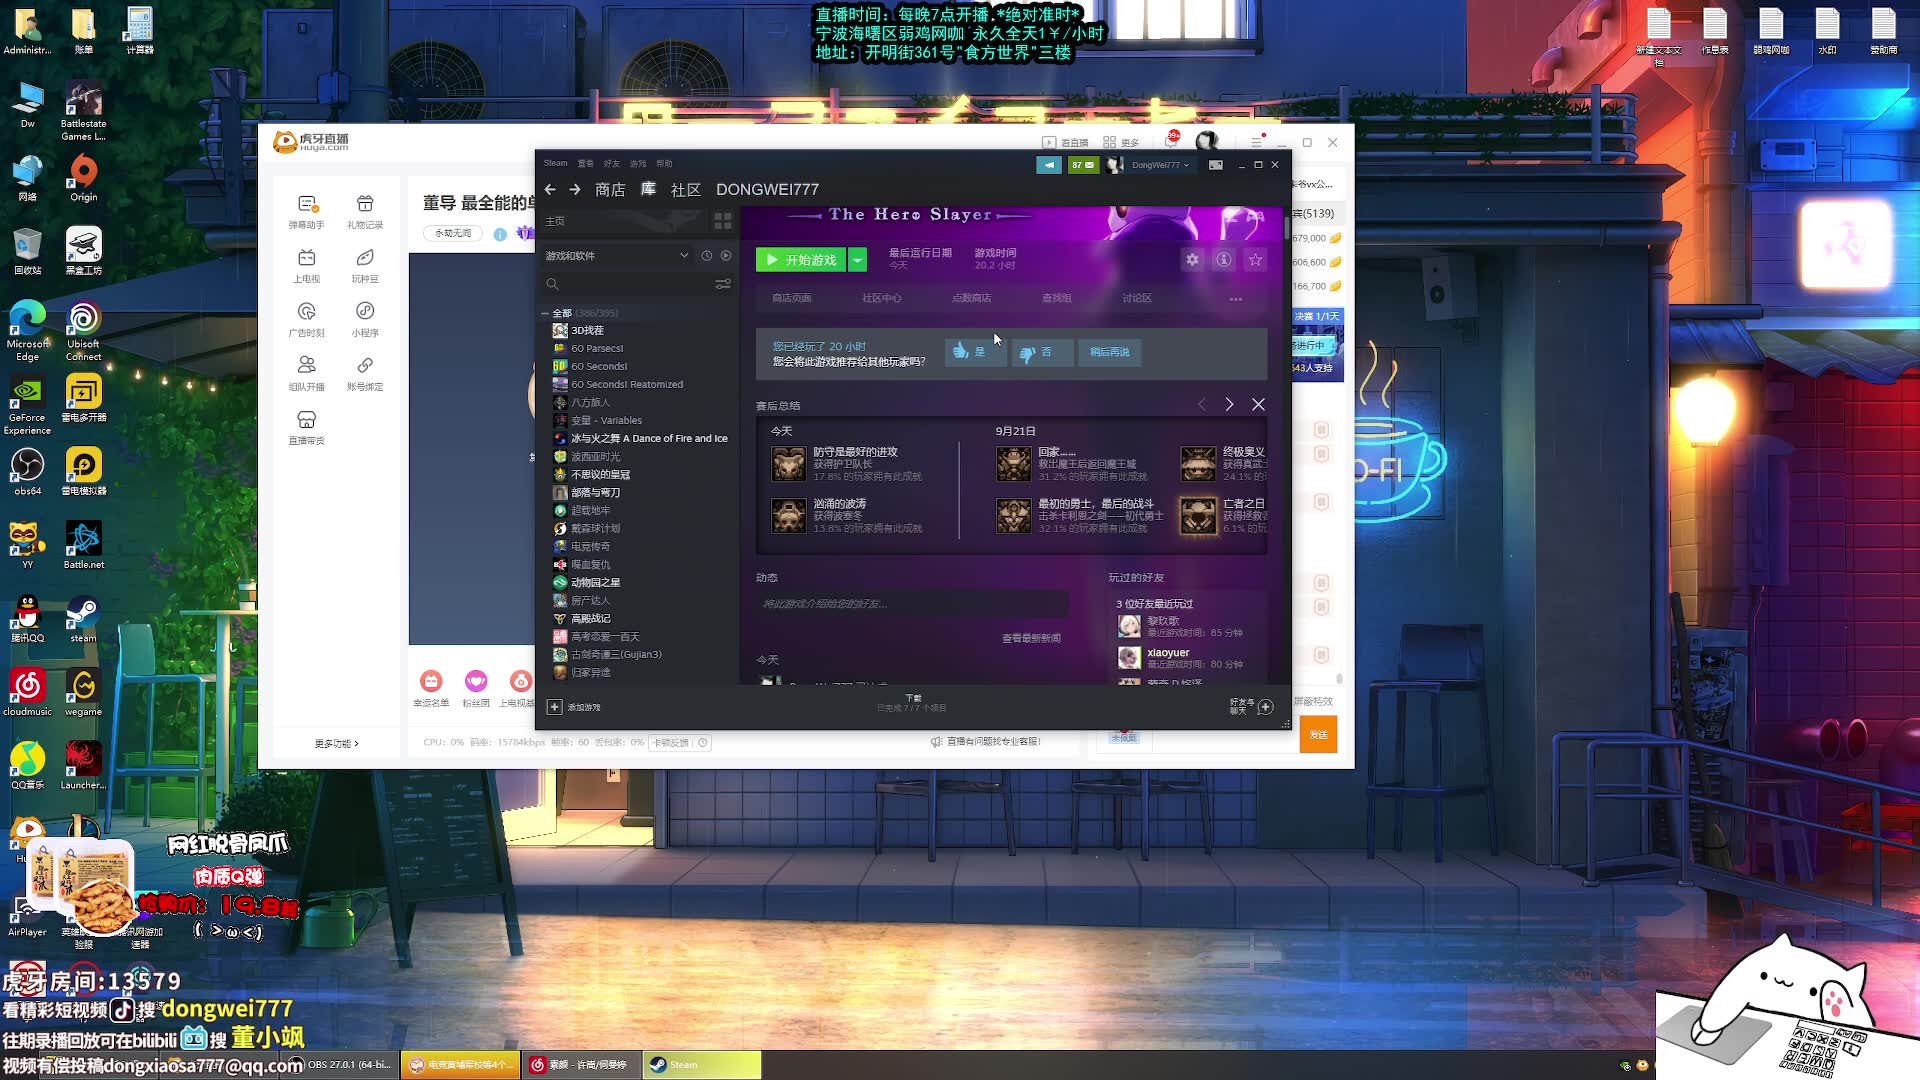
Task: Open friend xiaoyuer's avatar
Action: (x=1129, y=658)
